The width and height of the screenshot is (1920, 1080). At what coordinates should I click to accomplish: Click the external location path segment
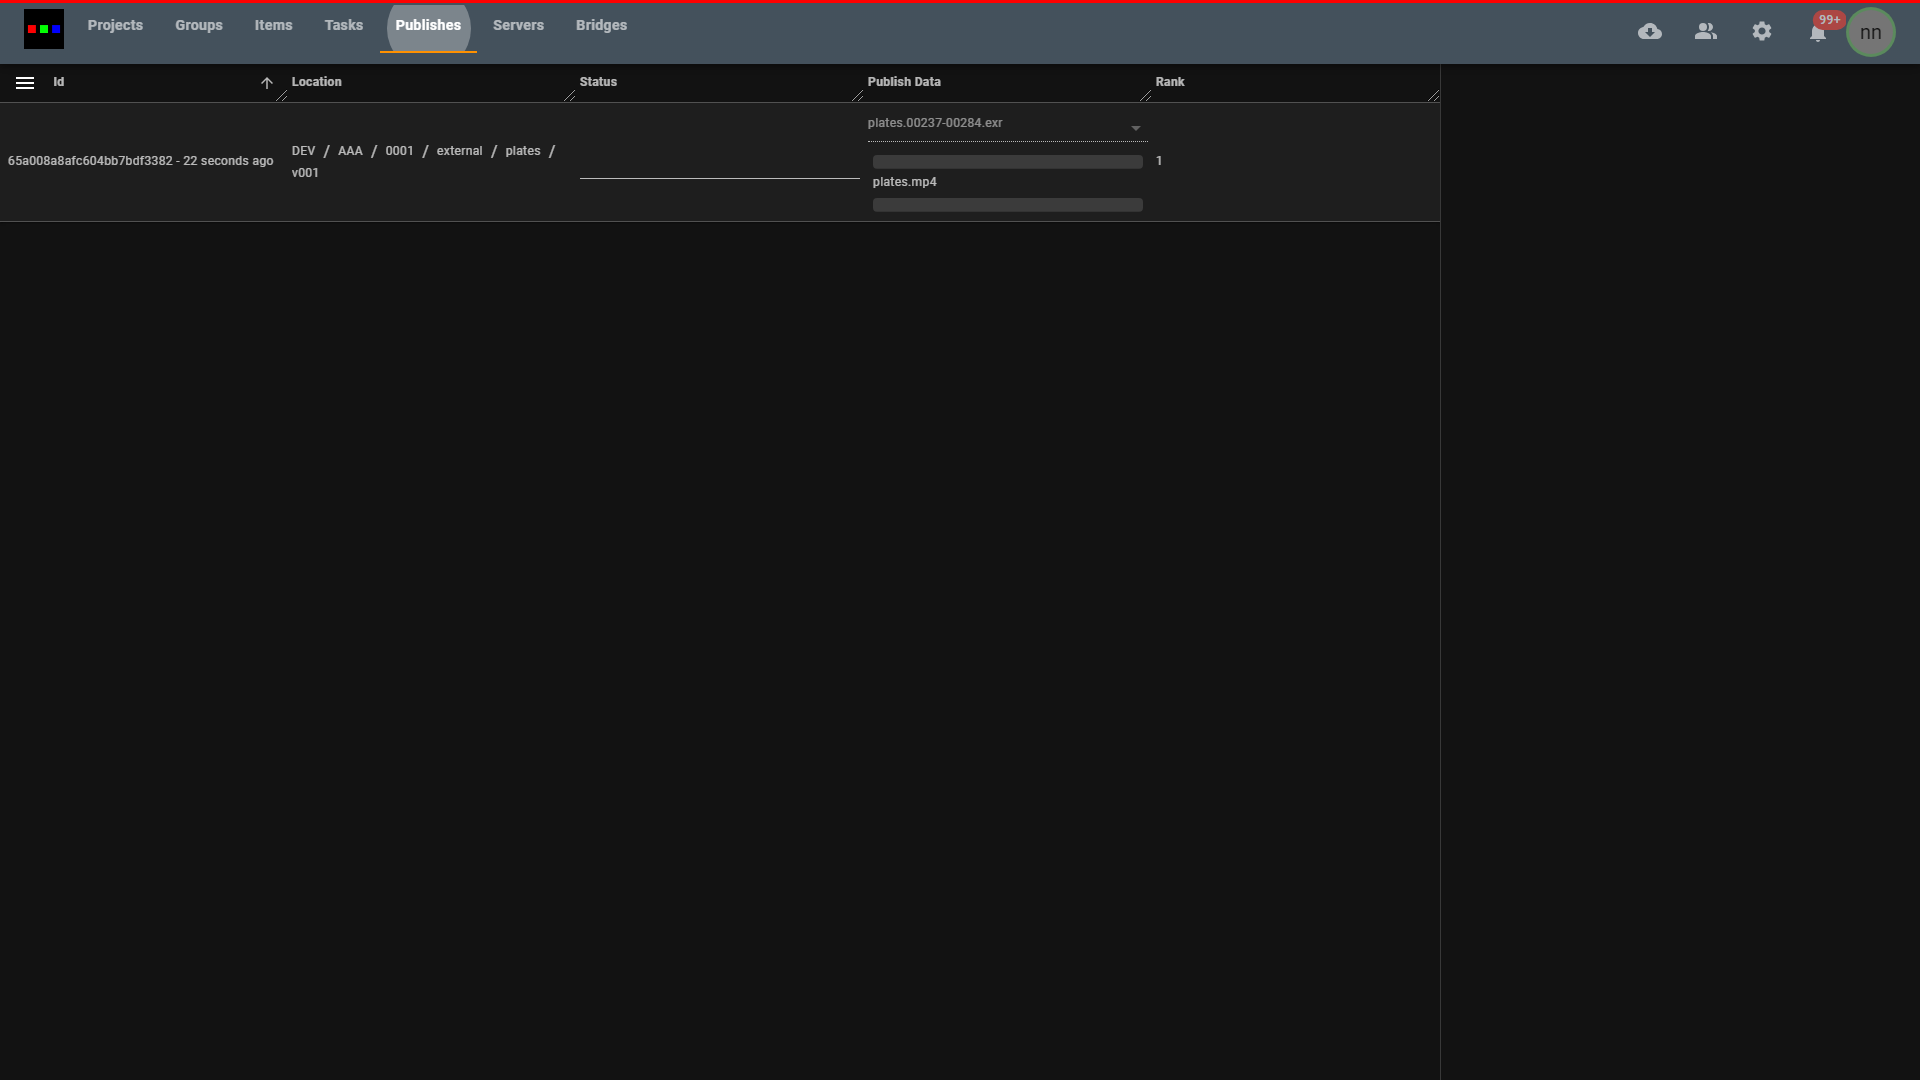click(x=459, y=151)
